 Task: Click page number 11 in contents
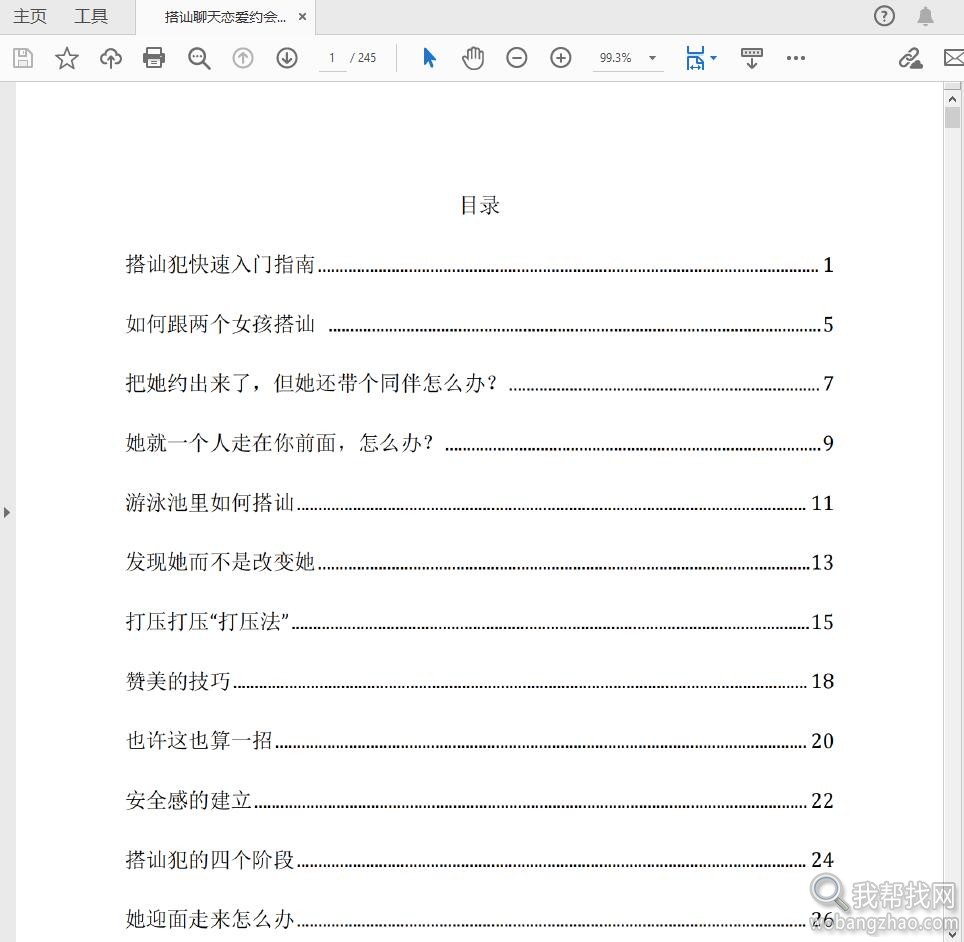click(823, 503)
